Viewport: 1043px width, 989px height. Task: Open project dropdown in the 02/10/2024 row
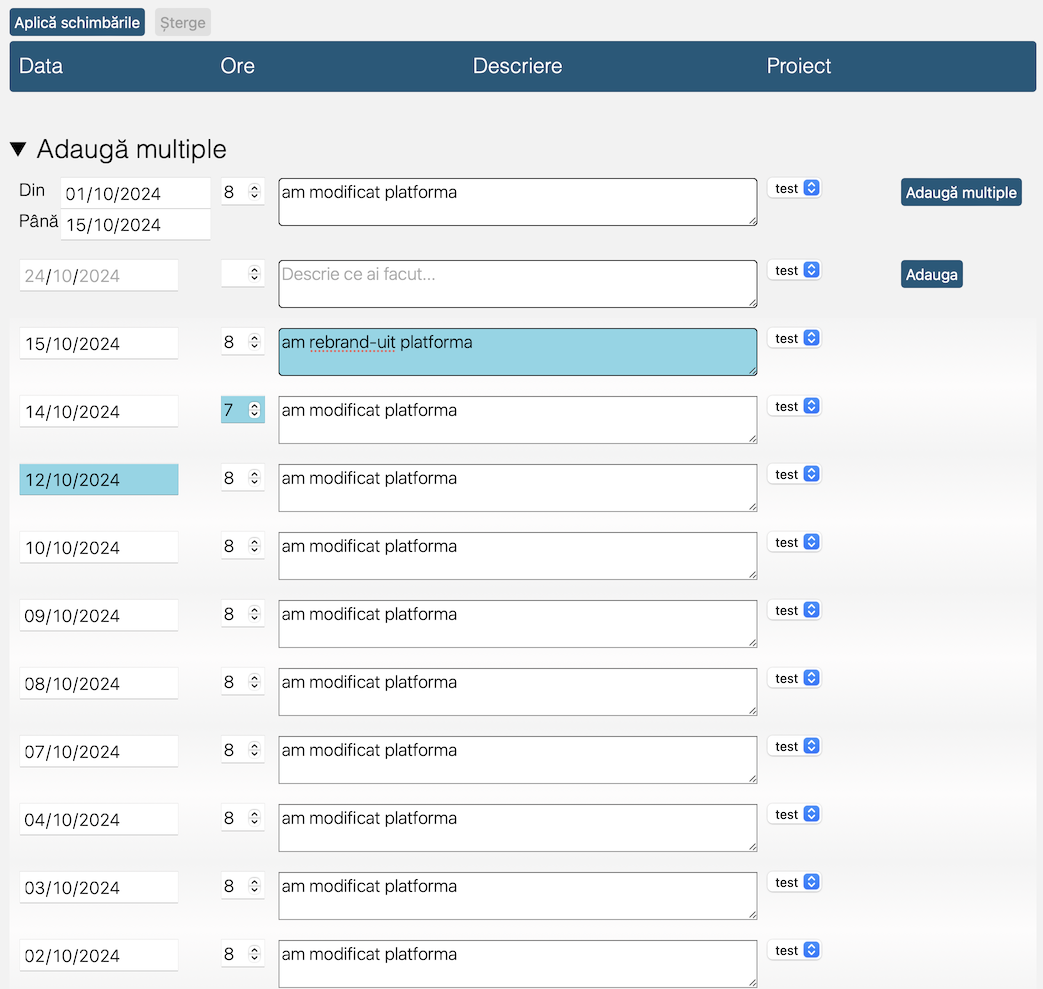tap(794, 950)
